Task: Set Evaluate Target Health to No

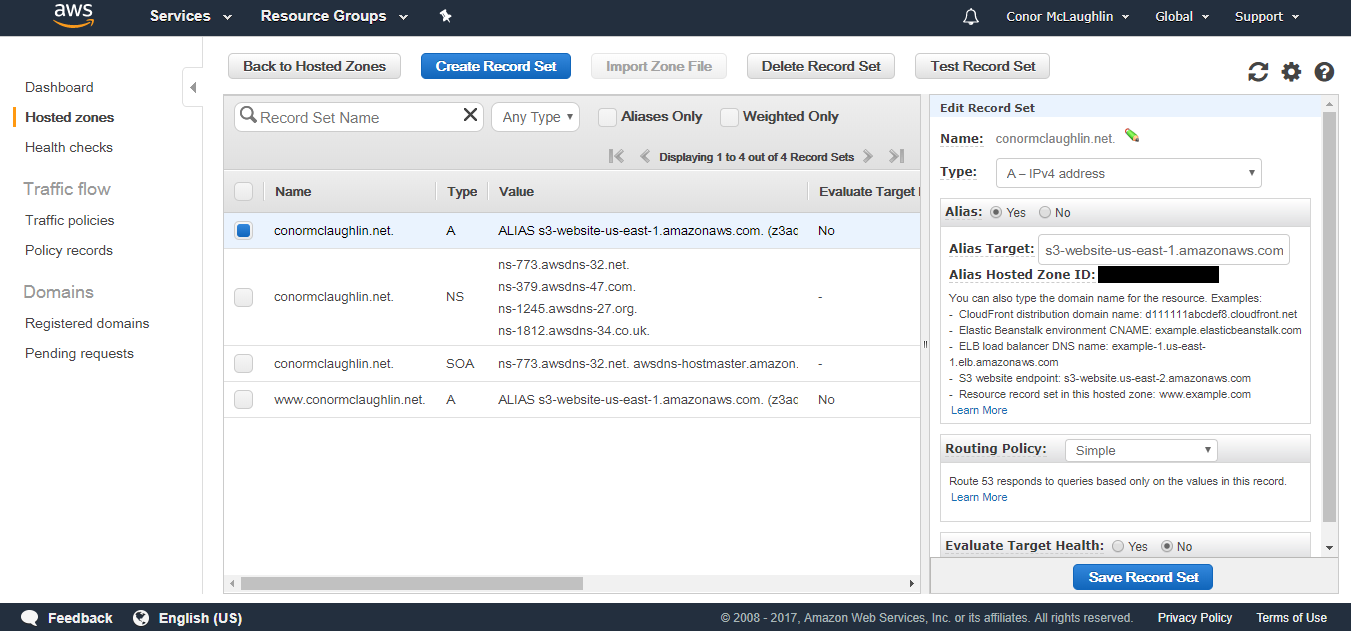Action: pyautogui.click(x=1166, y=546)
